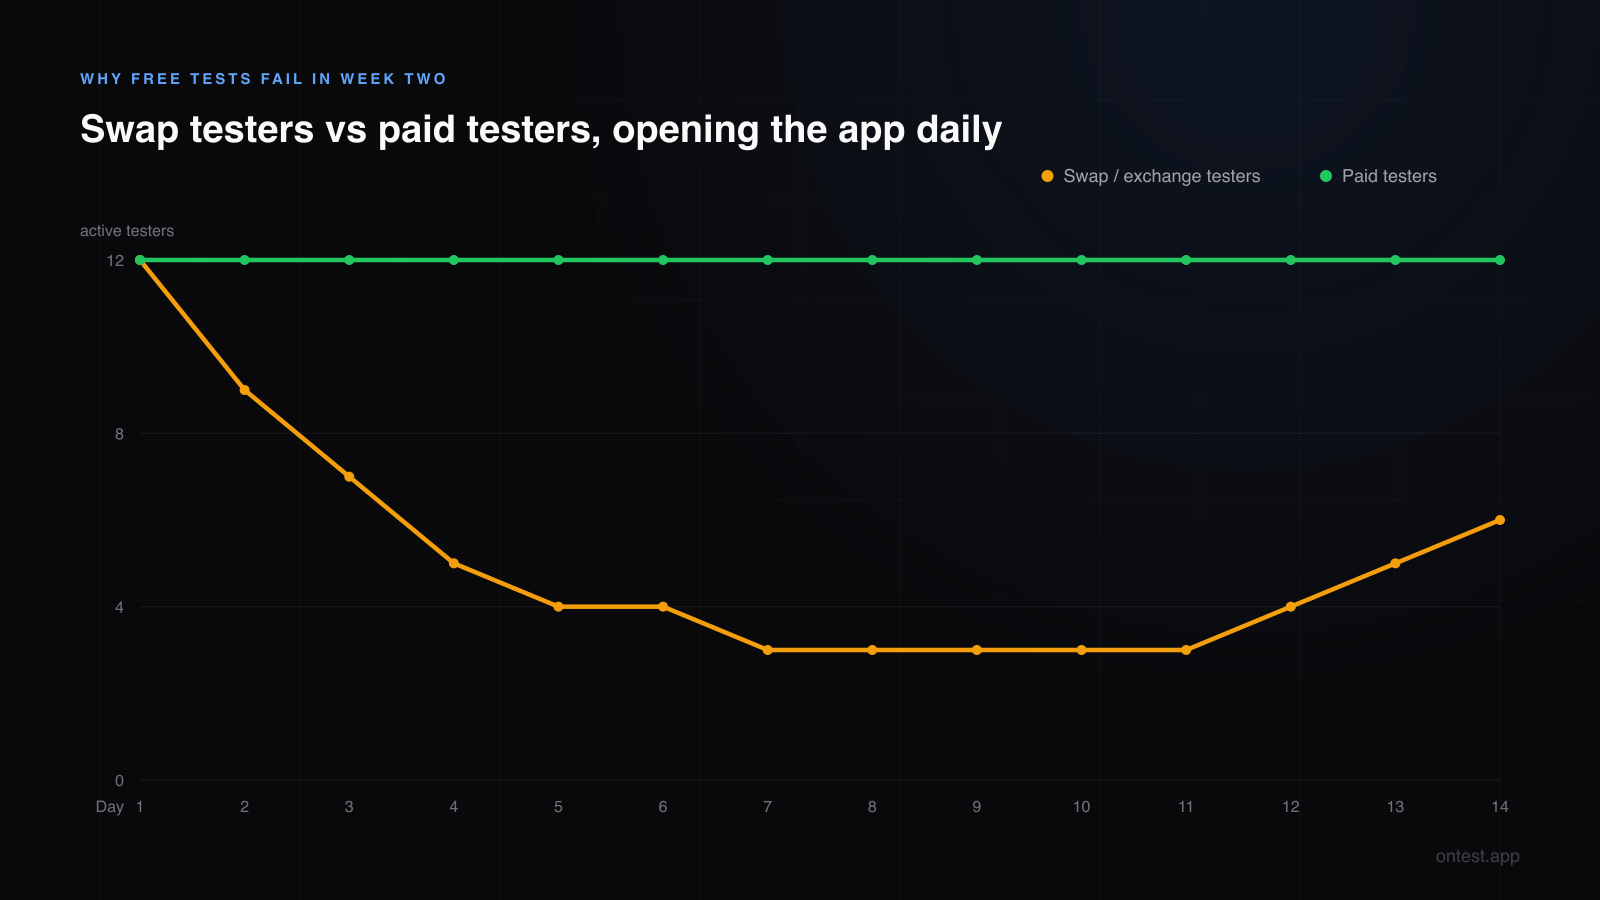Click the orange data point at day 12
The image size is (1600, 900).
[x=1291, y=607]
